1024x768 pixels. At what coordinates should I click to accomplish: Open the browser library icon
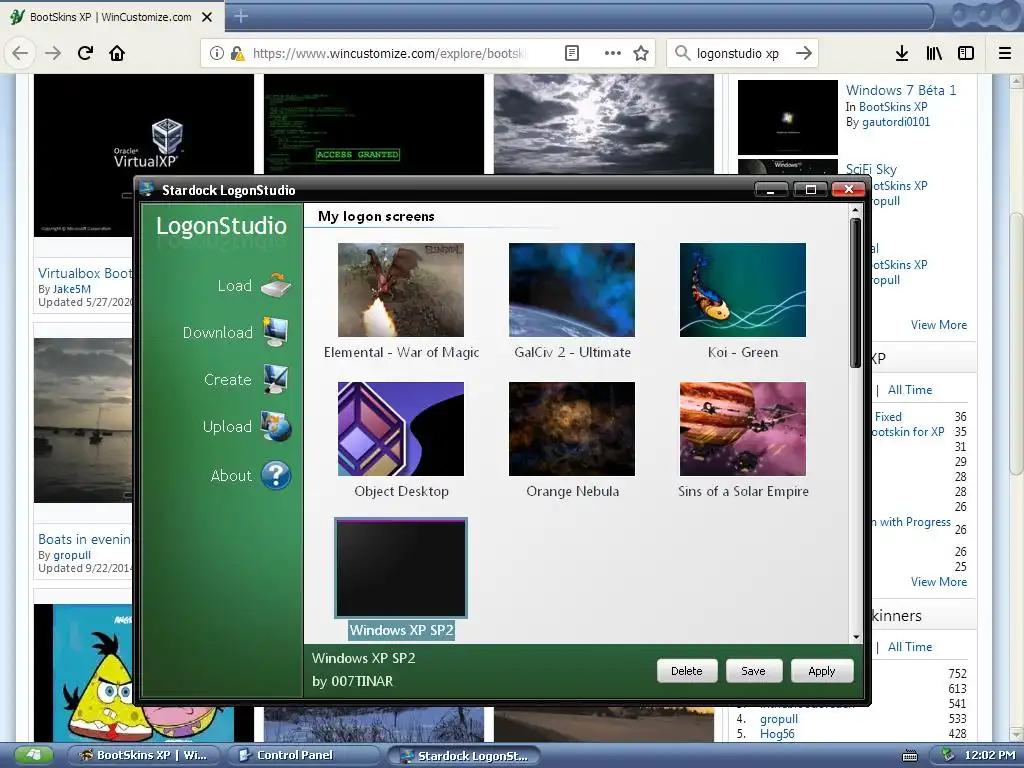934,54
